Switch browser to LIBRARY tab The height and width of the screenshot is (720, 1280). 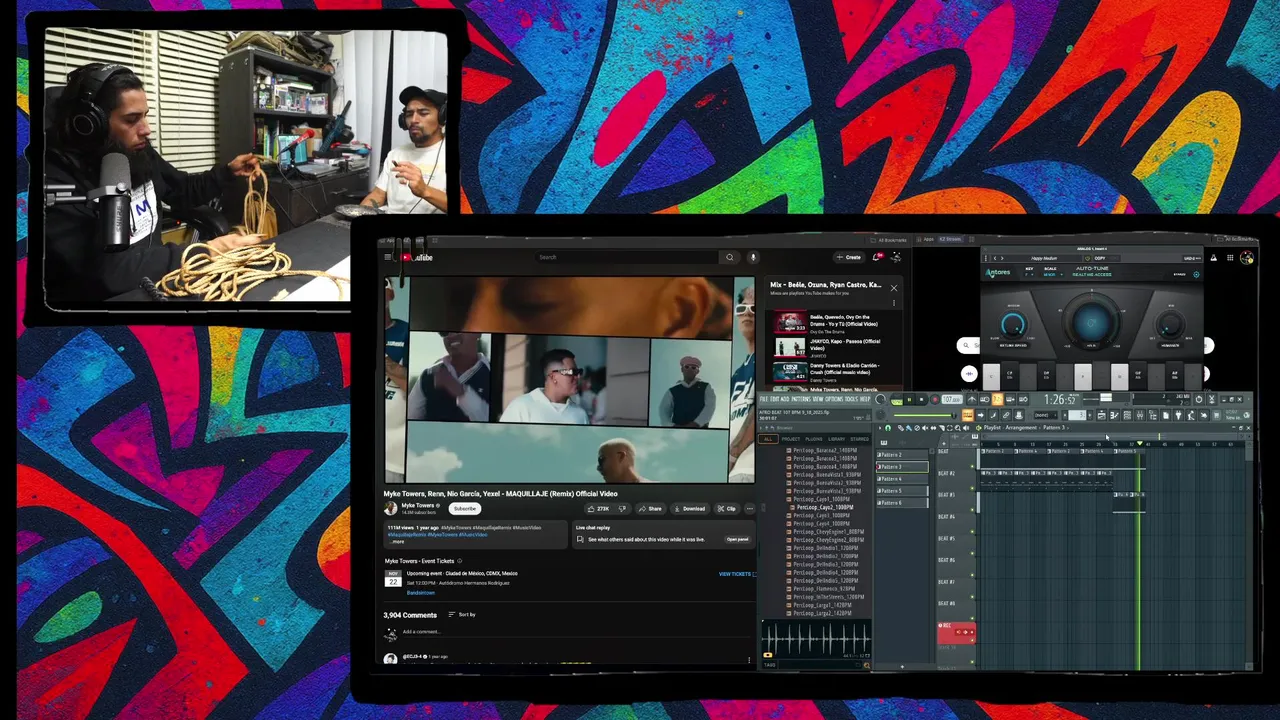(x=836, y=439)
